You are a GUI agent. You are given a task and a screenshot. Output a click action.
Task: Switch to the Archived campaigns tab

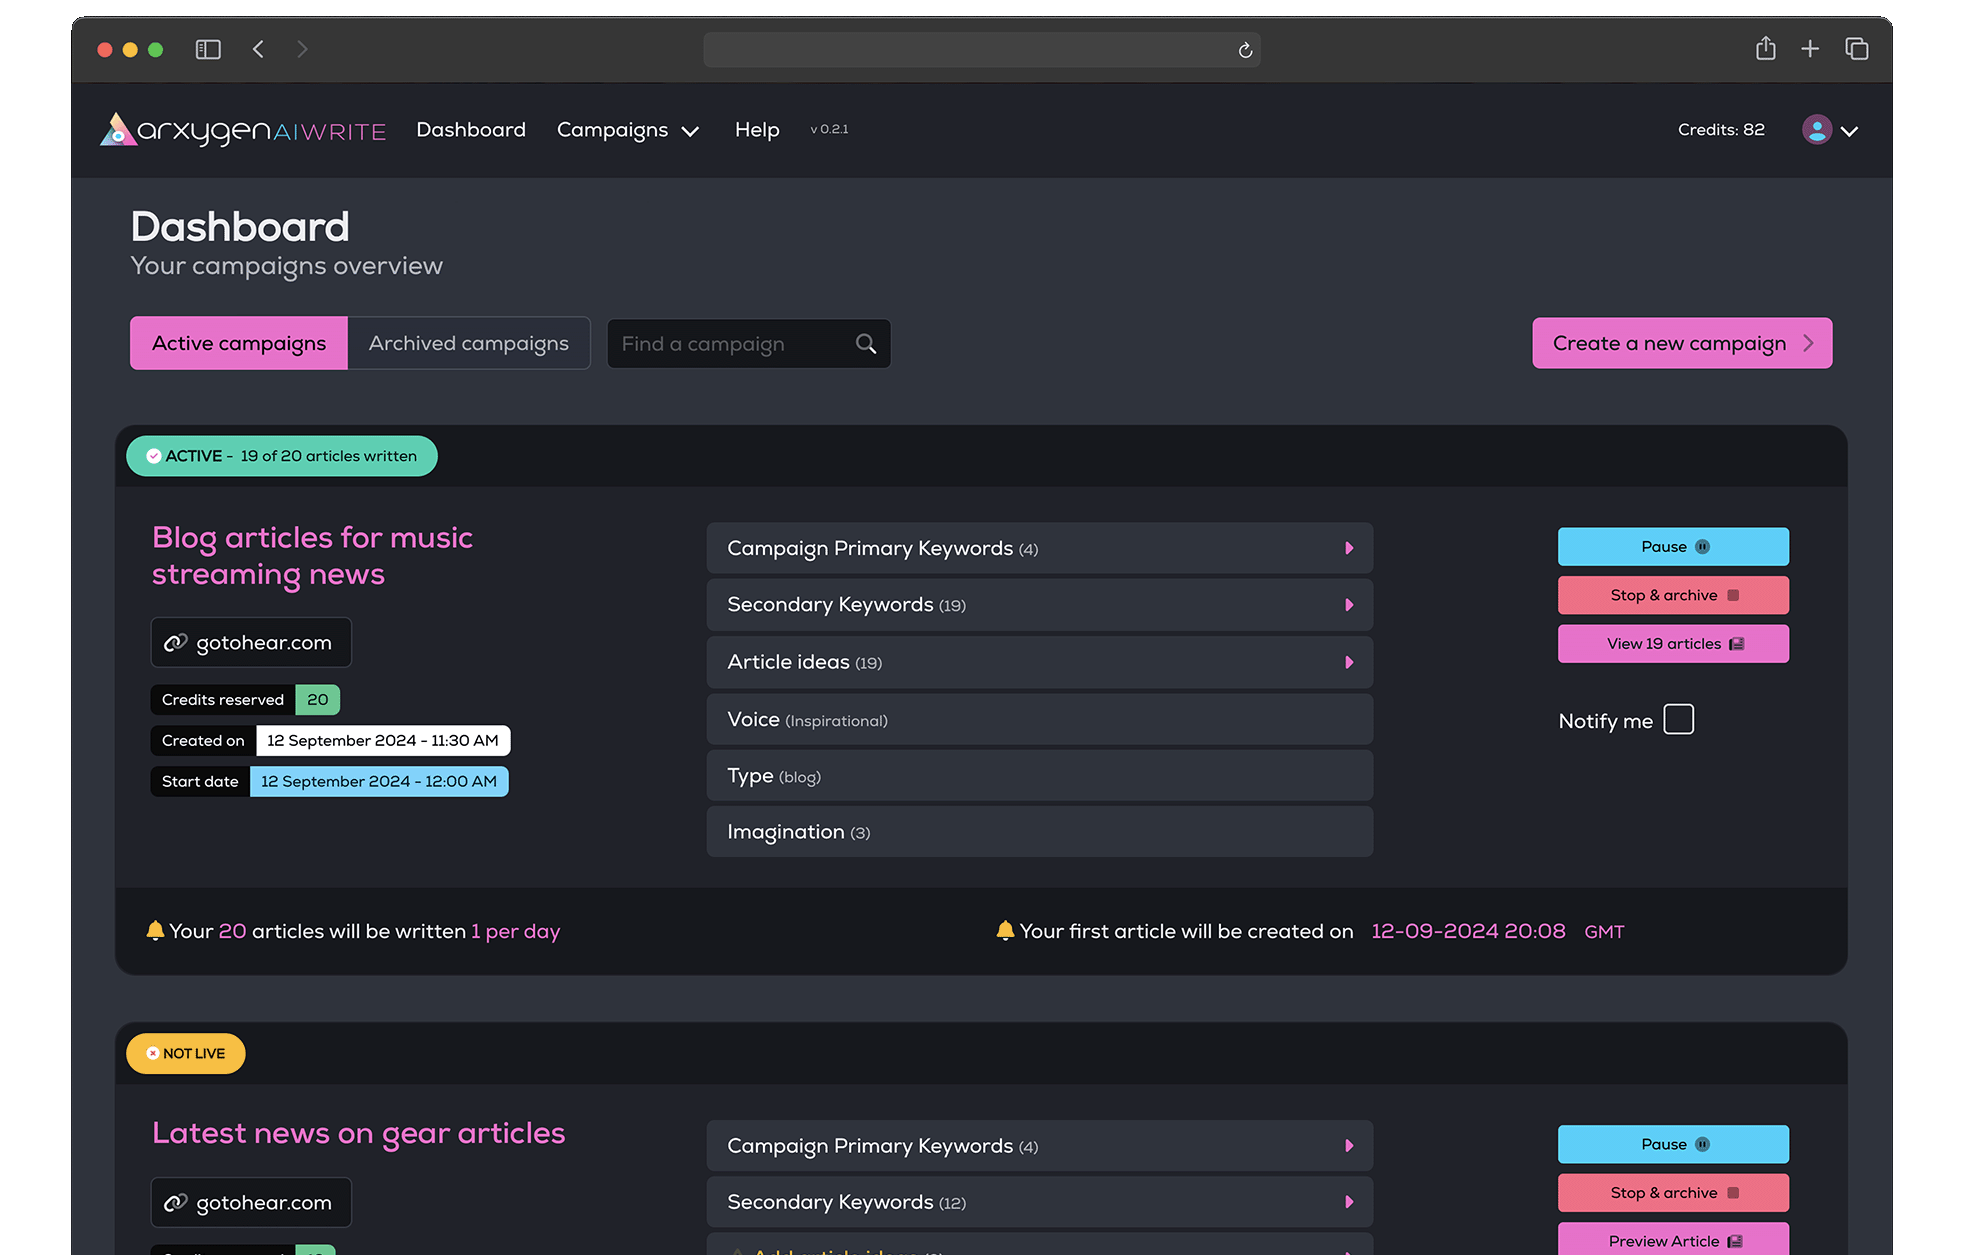point(468,343)
